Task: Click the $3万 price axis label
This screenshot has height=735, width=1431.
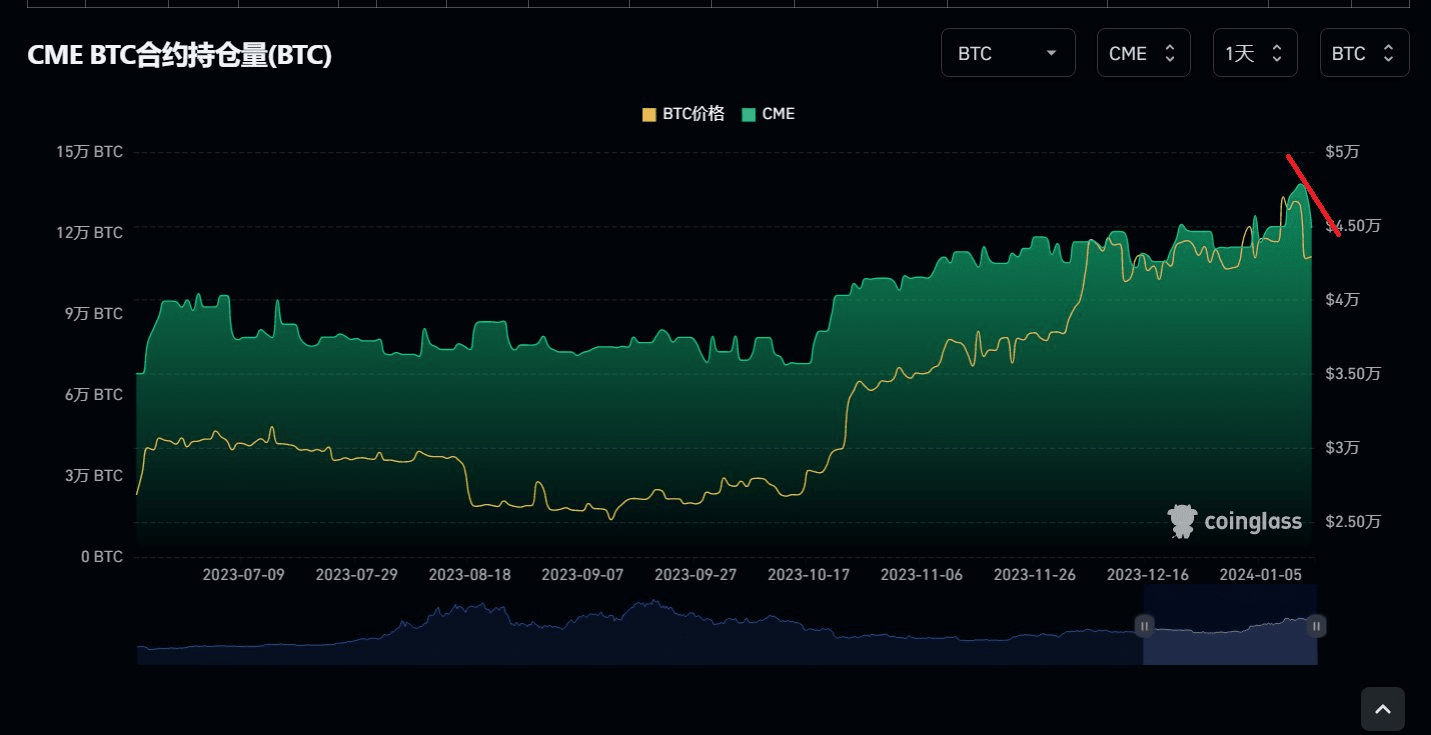Action: (x=1342, y=447)
